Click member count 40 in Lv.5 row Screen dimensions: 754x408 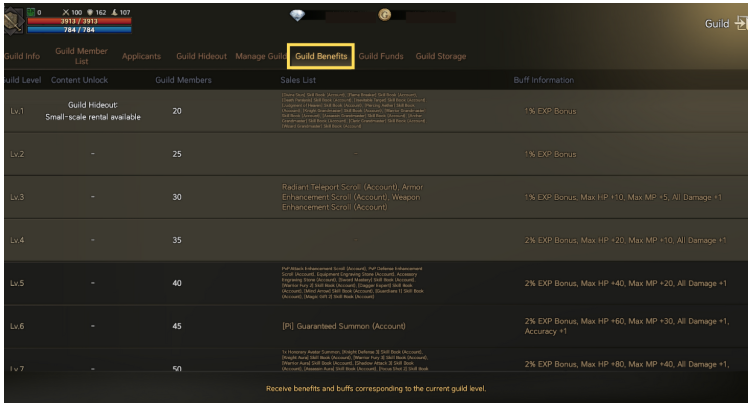(177, 283)
